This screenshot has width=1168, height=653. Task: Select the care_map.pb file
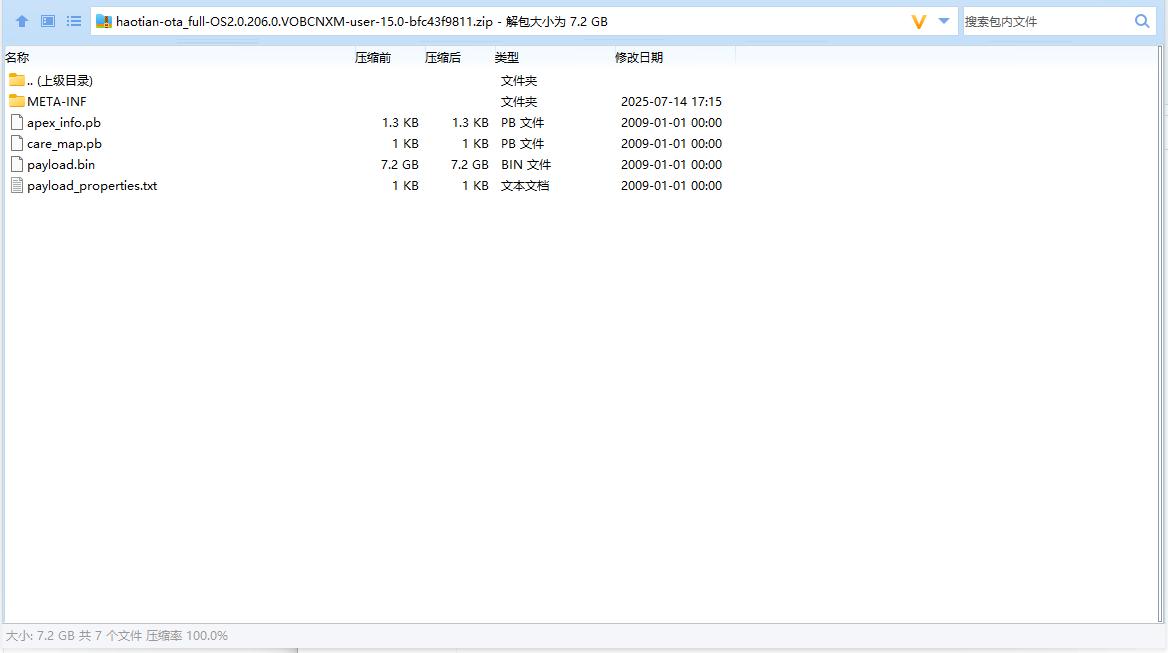click(x=365, y=143)
